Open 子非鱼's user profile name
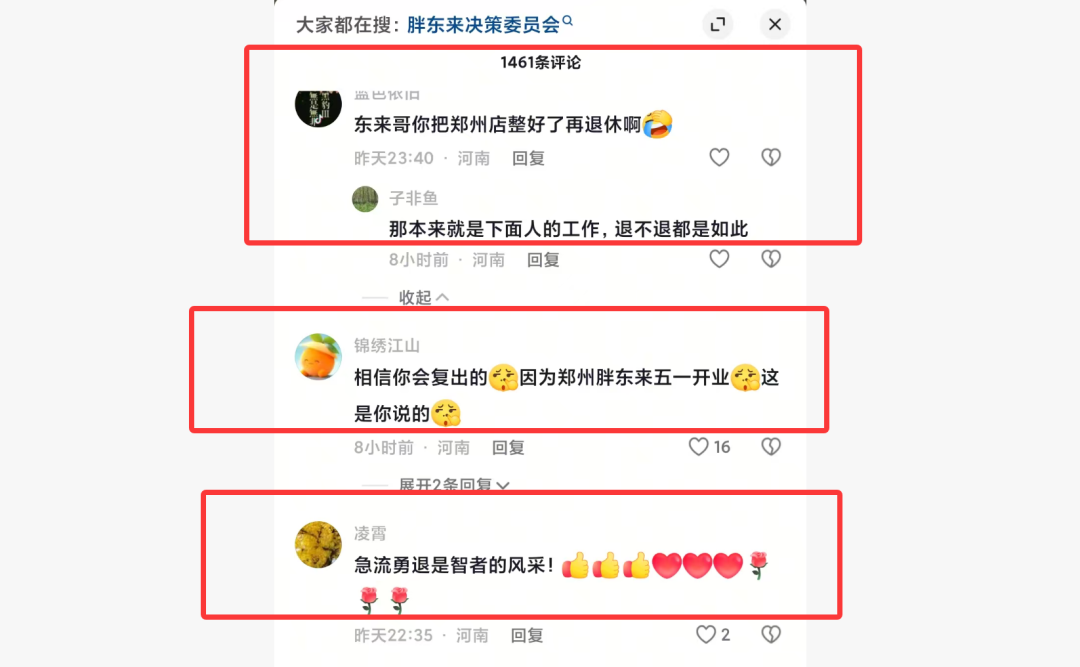The height and width of the screenshot is (667, 1080). 413,198
